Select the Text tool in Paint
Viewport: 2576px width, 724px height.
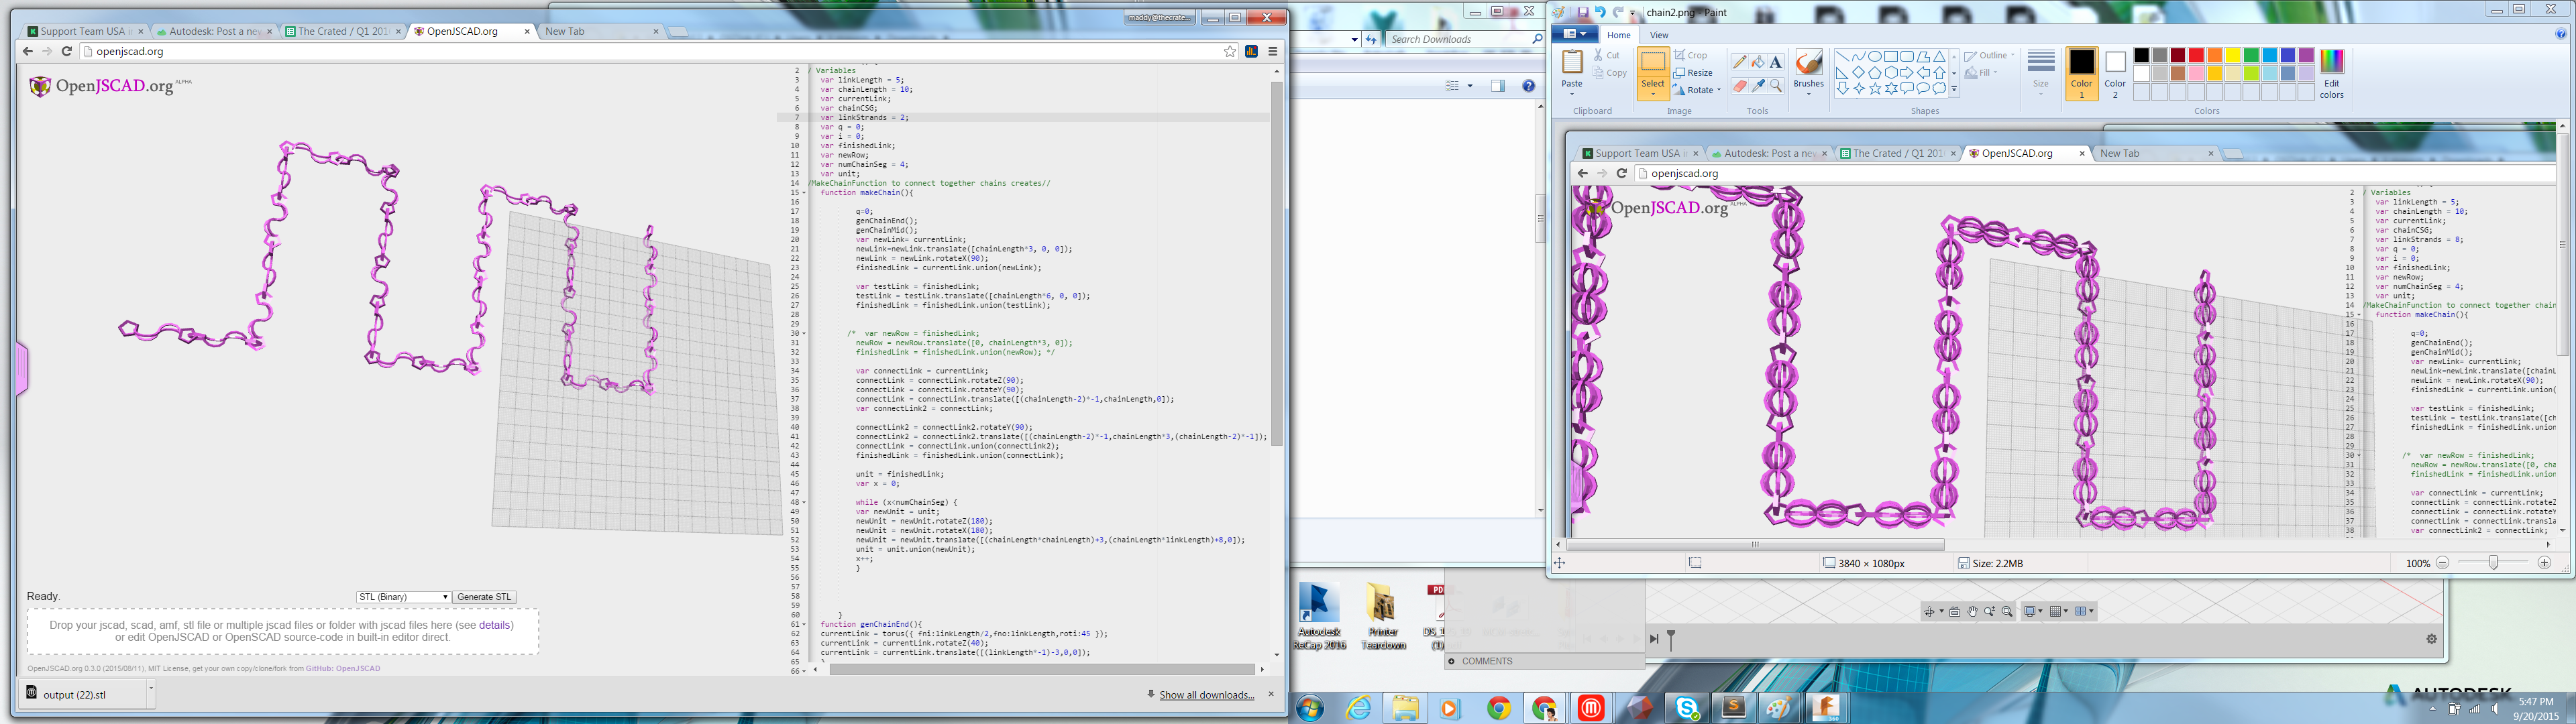(1776, 62)
